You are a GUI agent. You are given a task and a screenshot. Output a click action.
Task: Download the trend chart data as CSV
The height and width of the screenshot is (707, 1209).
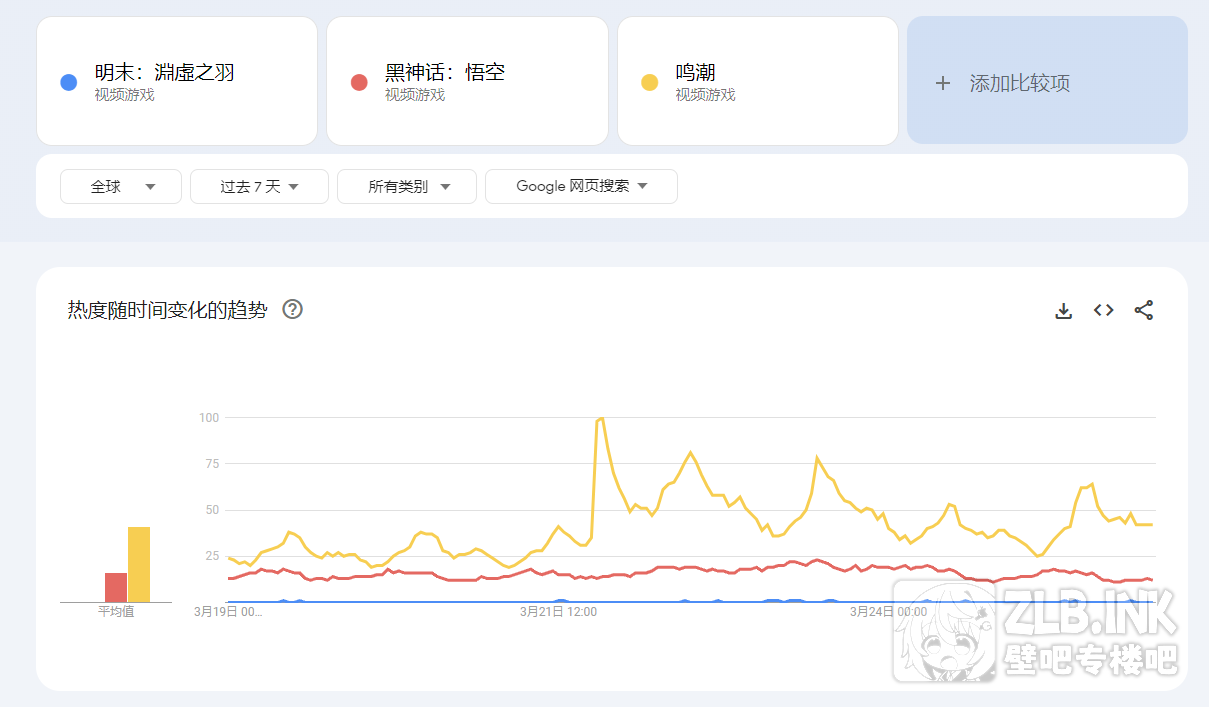(x=1063, y=311)
